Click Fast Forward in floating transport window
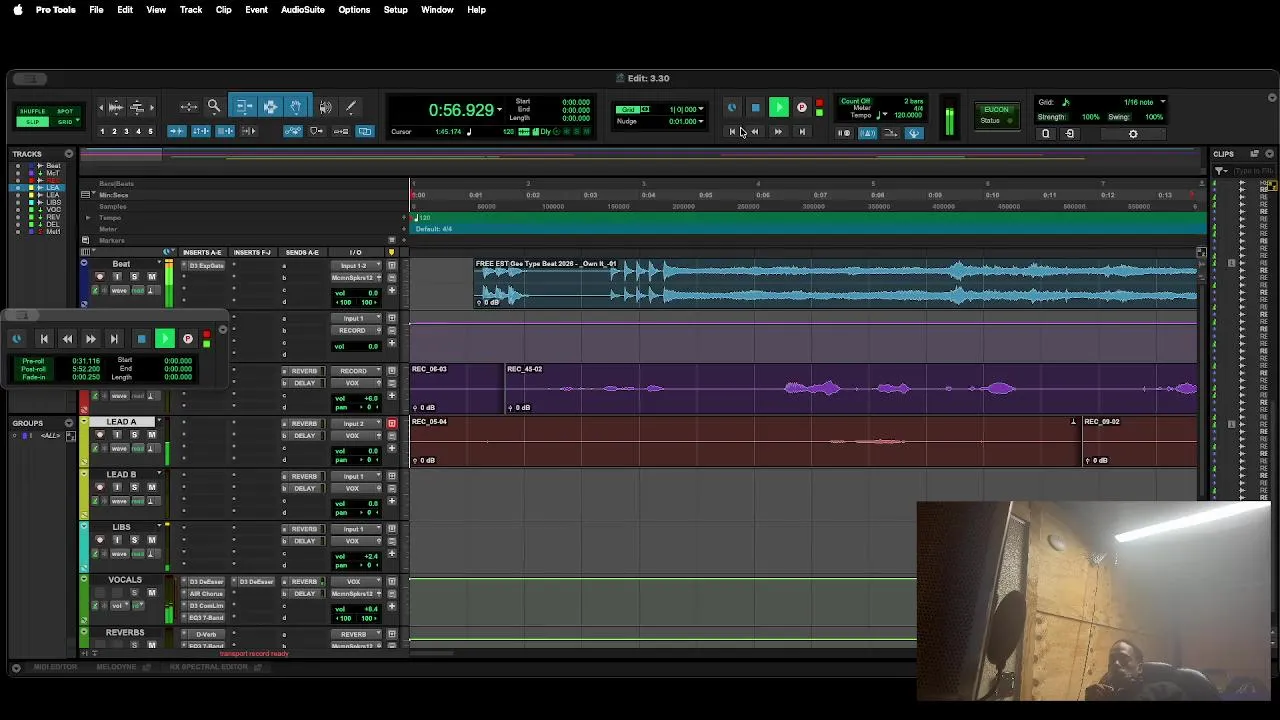Viewport: 1280px width, 720px height. 90,339
